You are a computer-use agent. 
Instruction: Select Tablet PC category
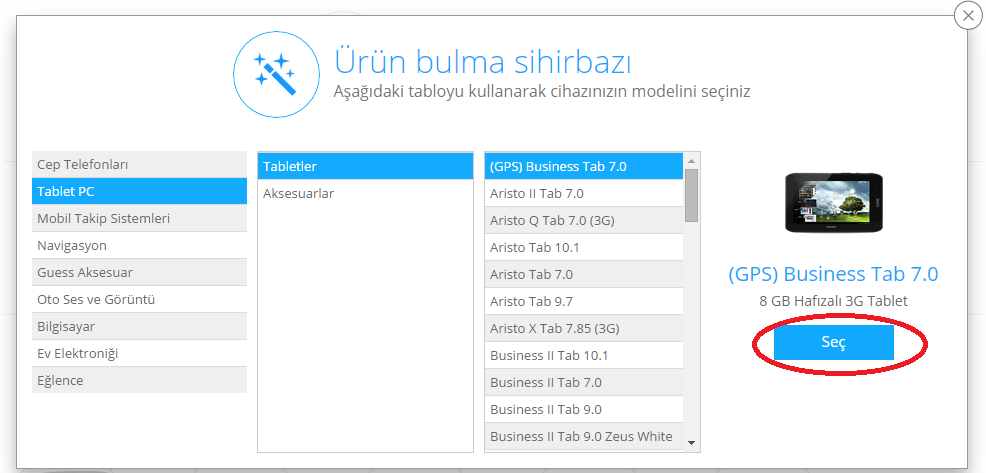(x=140, y=191)
